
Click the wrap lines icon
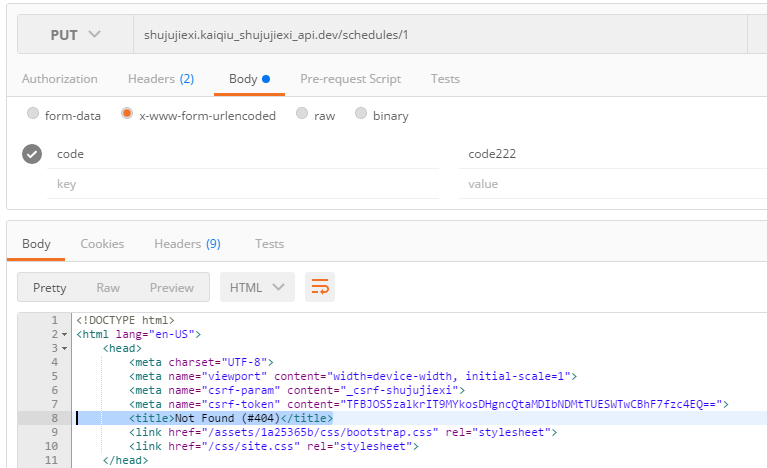[x=320, y=288]
